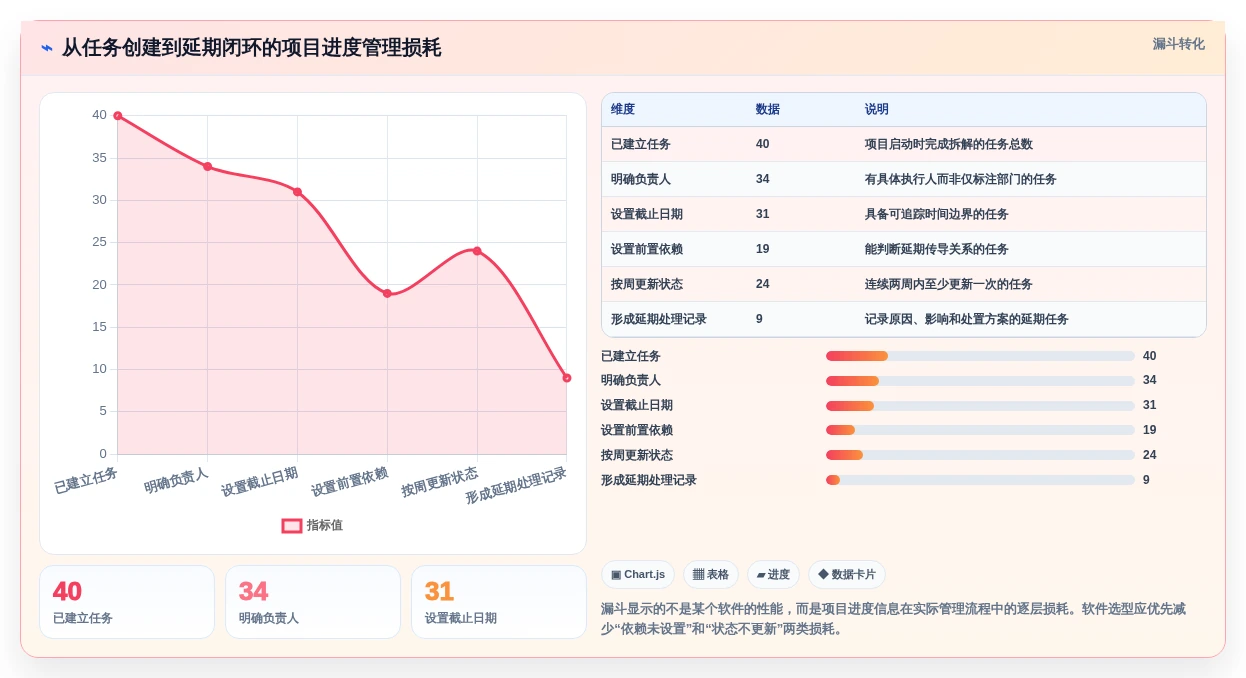This screenshot has height=678, width=1246.
Task: Click the x-axis label 形成延期处理记录
Action: (x=516, y=485)
